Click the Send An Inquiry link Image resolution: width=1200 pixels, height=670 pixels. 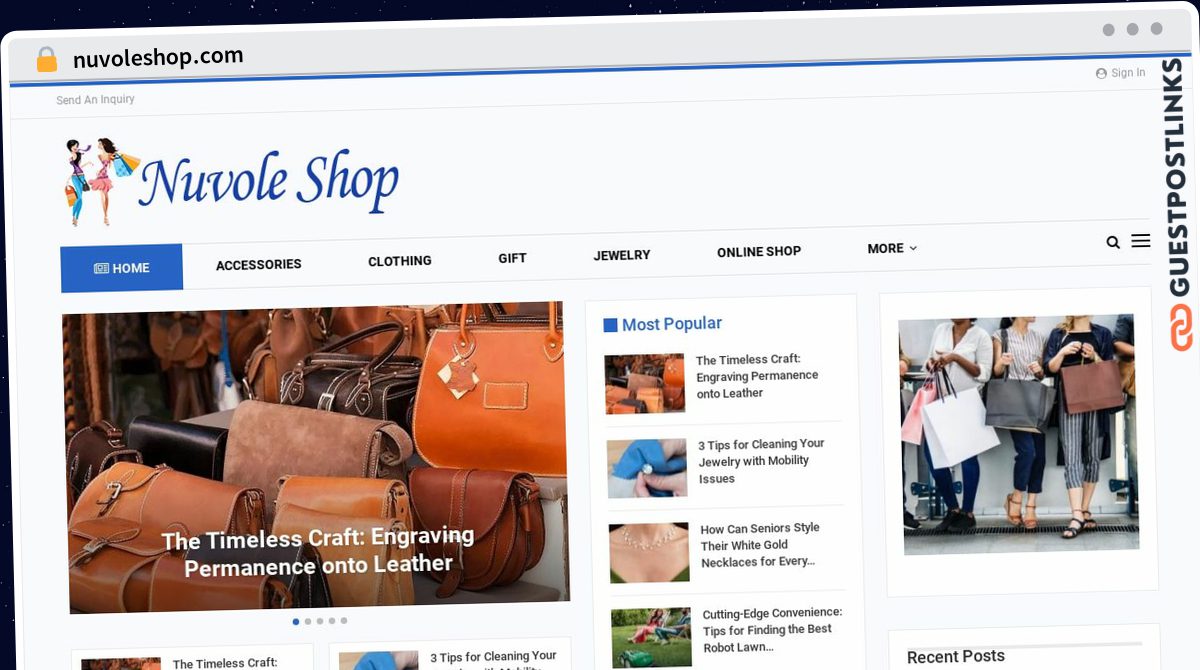click(95, 100)
